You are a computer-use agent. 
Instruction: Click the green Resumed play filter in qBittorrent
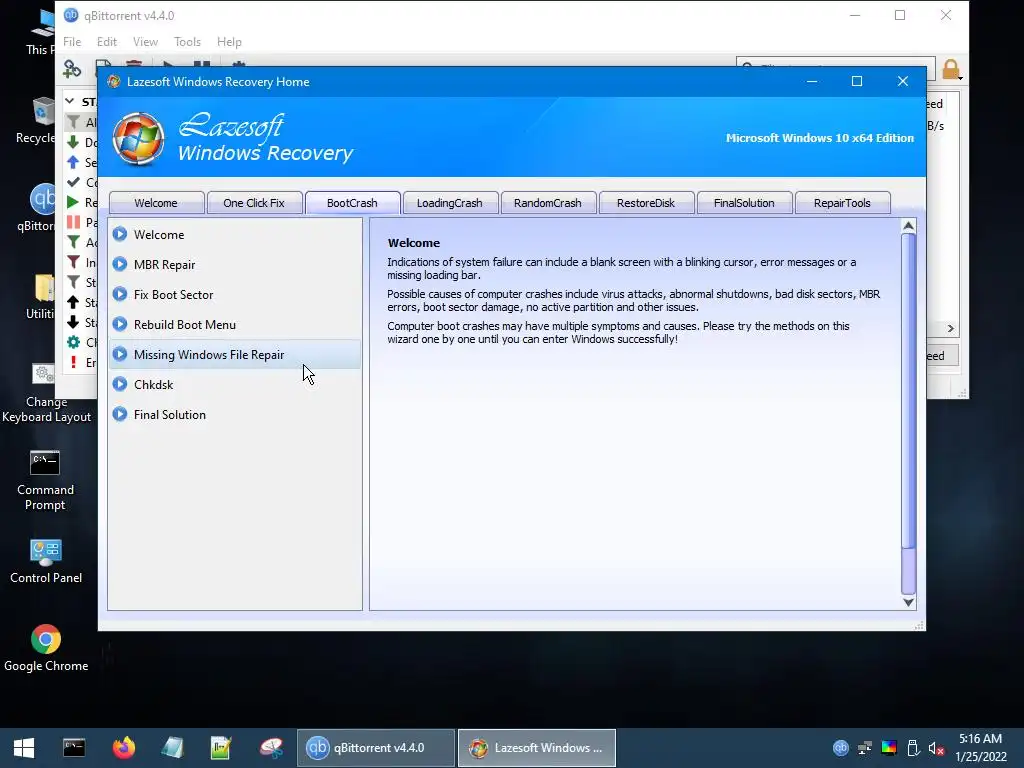pos(73,202)
